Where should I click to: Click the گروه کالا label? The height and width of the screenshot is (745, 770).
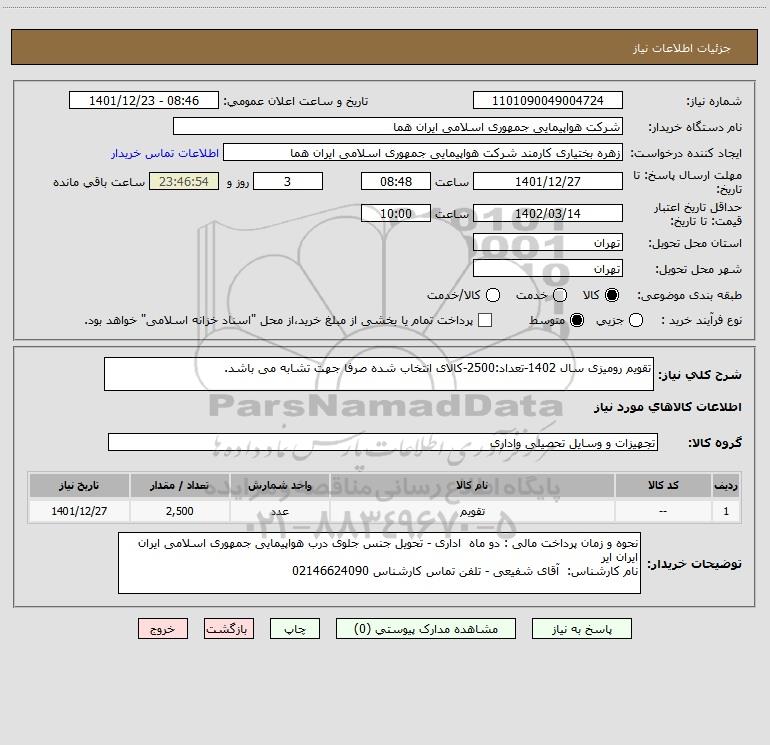[715, 443]
